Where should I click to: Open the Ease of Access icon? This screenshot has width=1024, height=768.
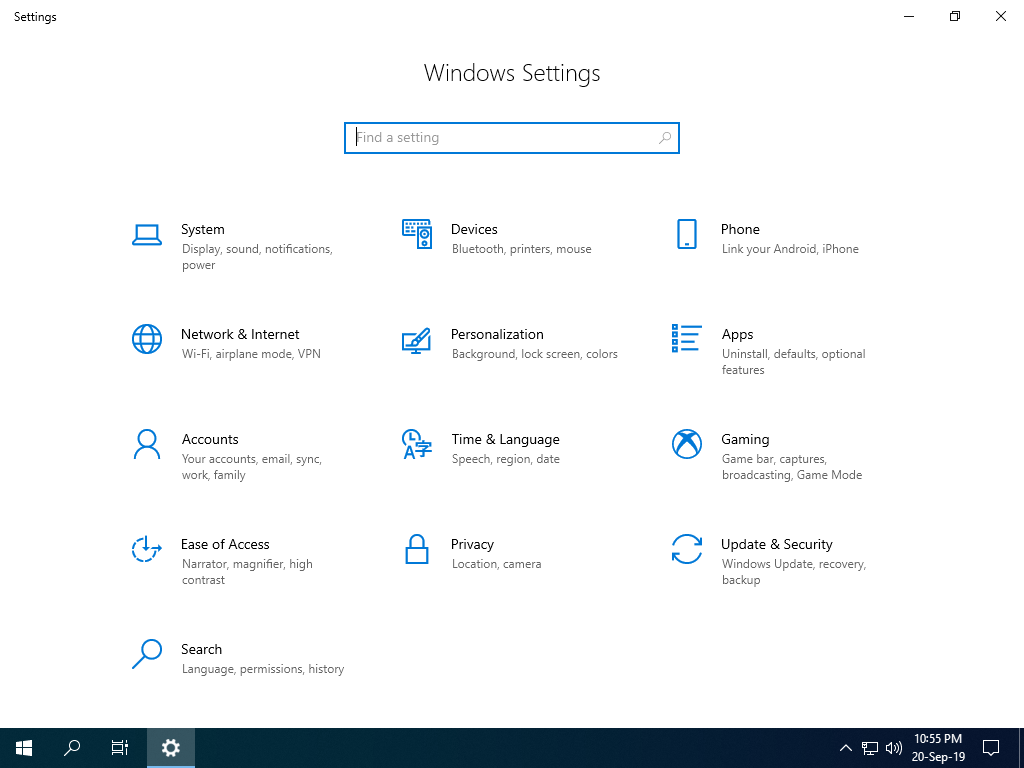click(147, 549)
